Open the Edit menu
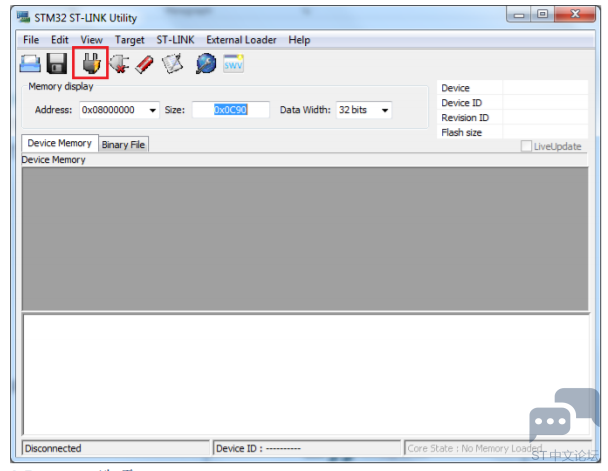 pos(59,40)
